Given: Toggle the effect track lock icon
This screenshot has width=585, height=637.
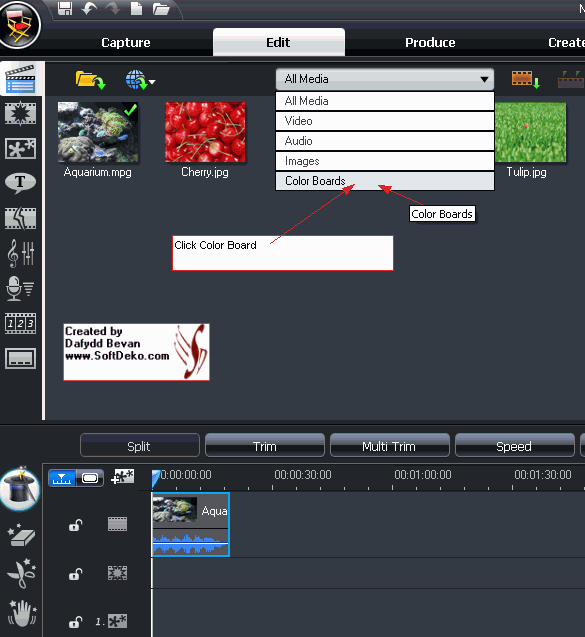Looking at the screenshot, I should (76, 574).
